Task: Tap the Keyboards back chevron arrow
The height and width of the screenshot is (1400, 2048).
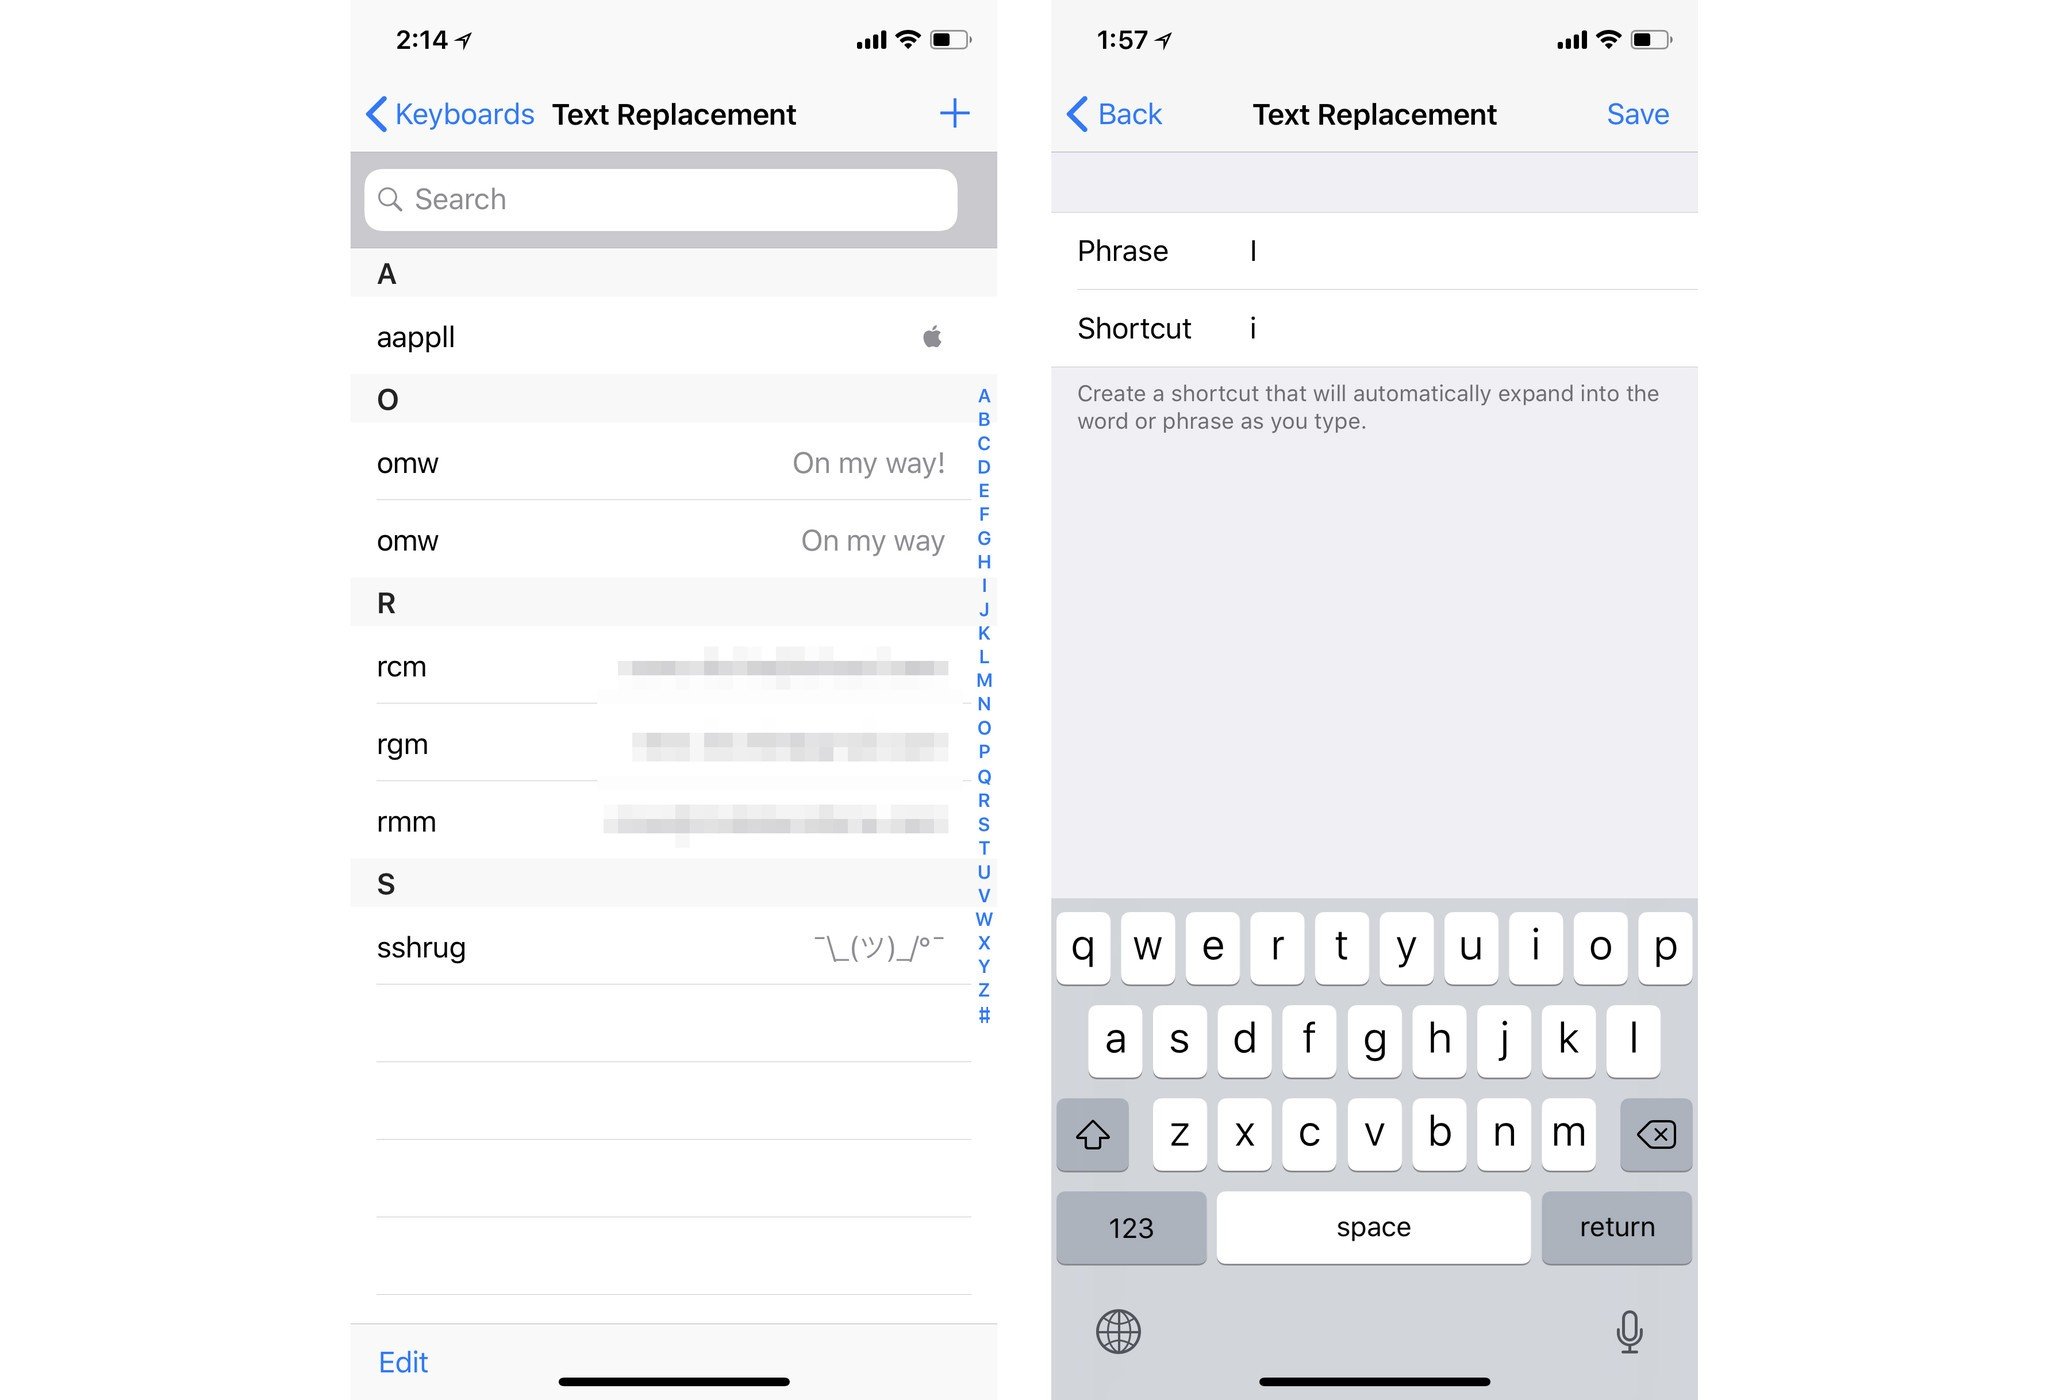Action: tap(380, 114)
